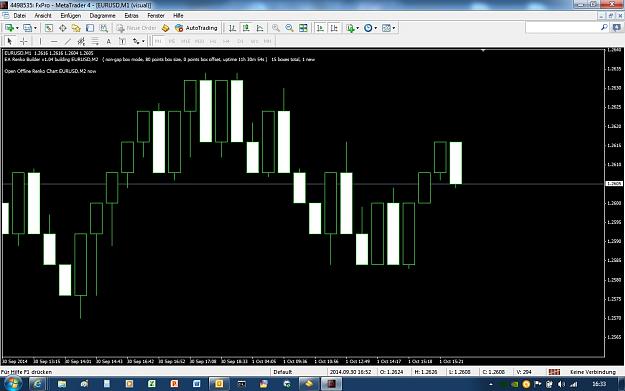Viewport: 625px width, 391px height.
Task: Select the crosshair tool
Action: [24, 41]
